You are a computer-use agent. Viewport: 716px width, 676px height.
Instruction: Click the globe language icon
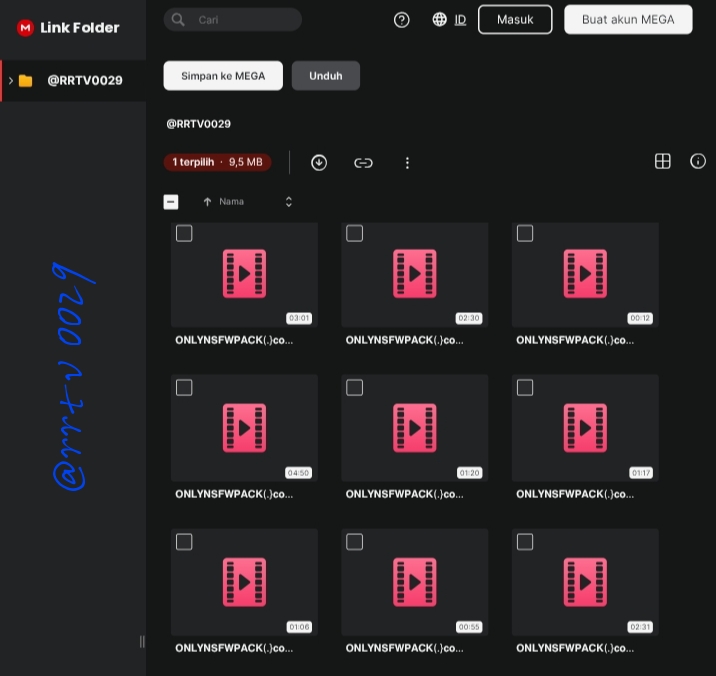click(439, 19)
